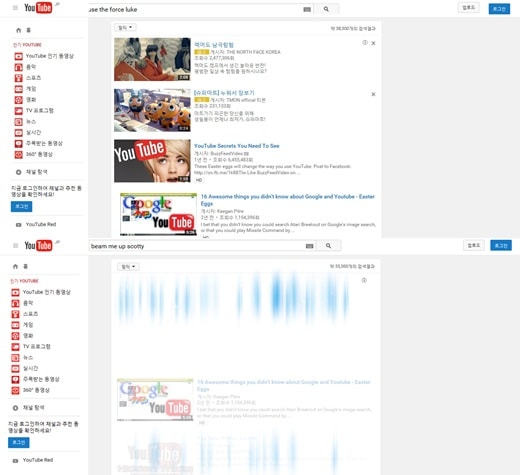Click the search magnifier beside 'beam me up scotty'
Screen dimensions: 520x475
[328, 246]
